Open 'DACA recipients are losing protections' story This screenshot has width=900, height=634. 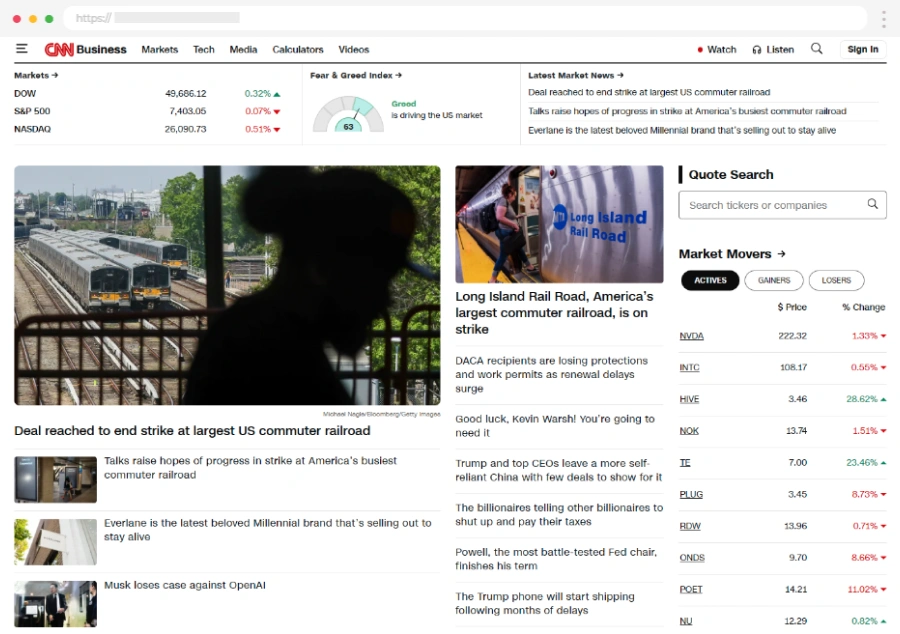552,375
